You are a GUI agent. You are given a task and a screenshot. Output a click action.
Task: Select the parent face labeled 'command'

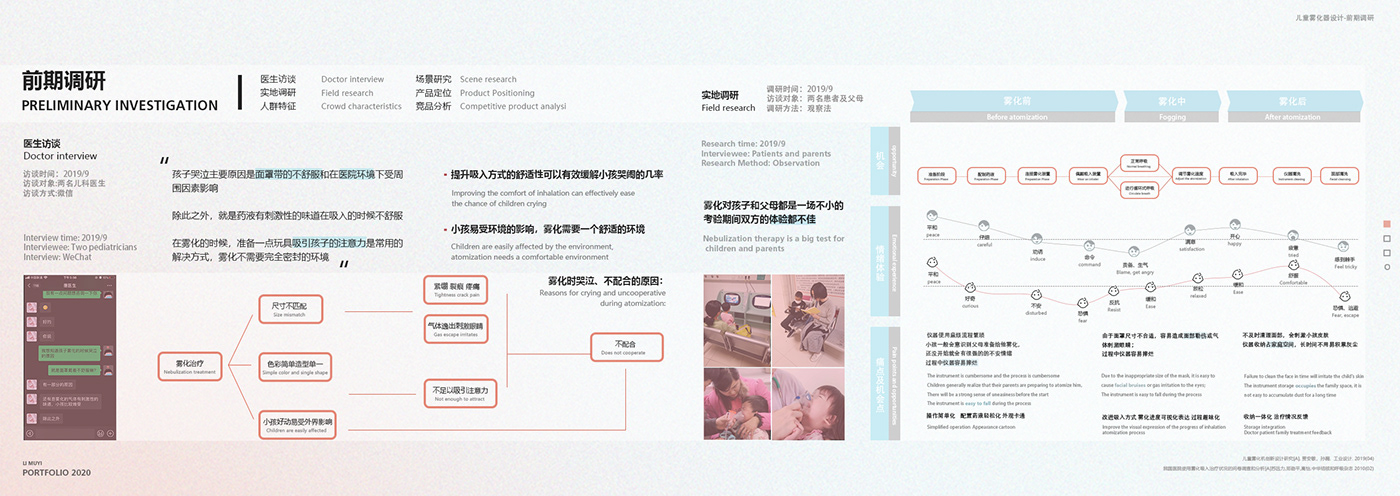click(1089, 246)
